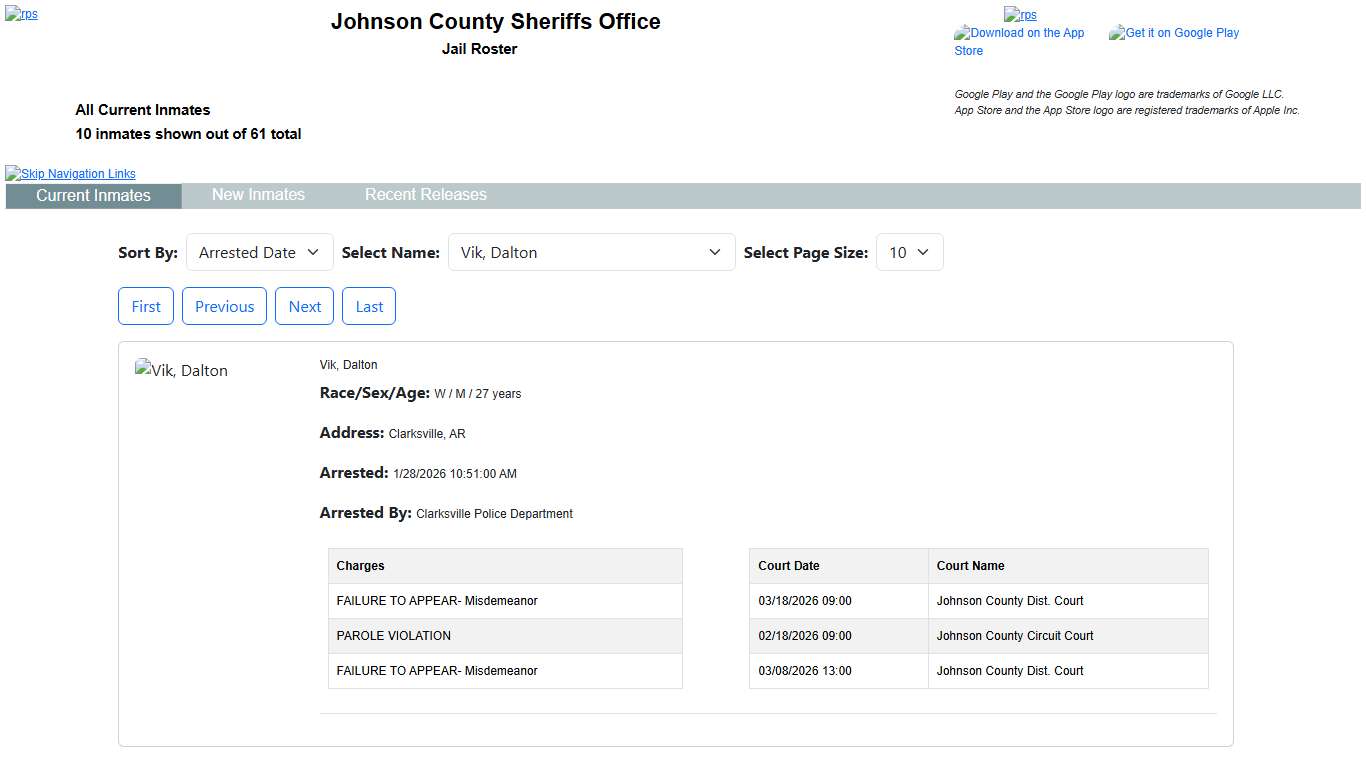
Task: Click the rps image link above the app store badges
Action: 1020,15
